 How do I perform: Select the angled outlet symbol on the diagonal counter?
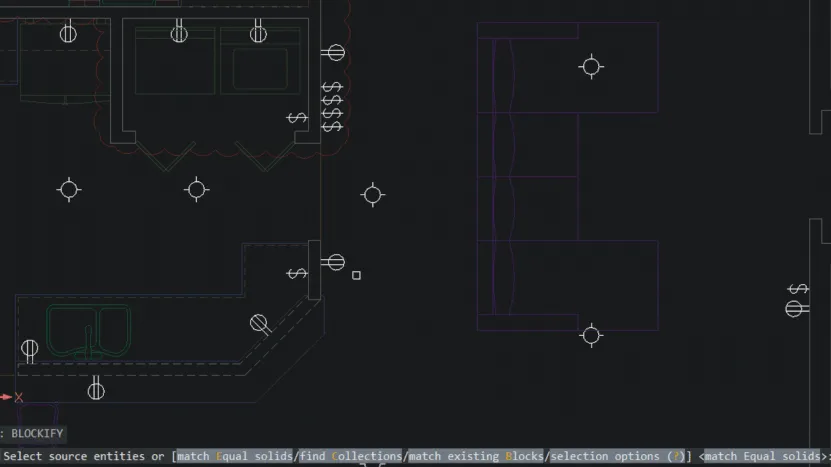pyautogui.click(x=260, y=324)
